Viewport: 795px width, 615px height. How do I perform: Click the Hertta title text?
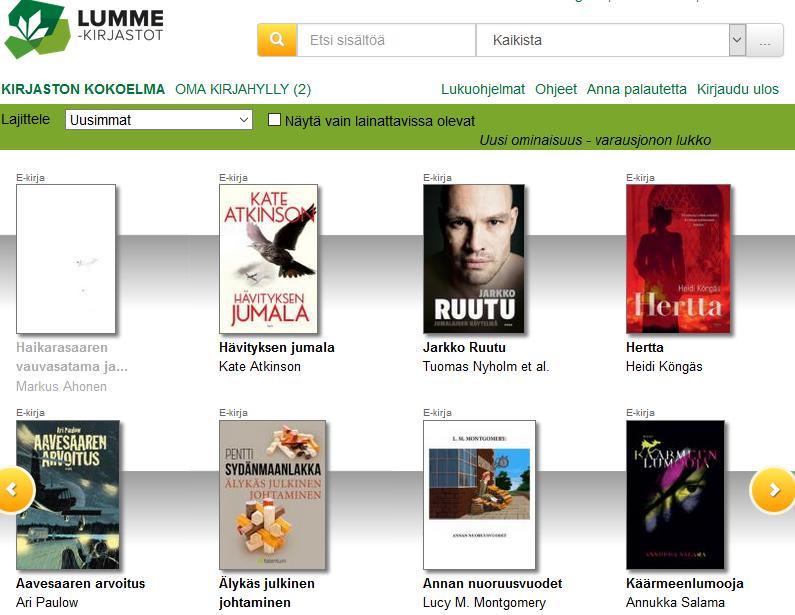645,347
